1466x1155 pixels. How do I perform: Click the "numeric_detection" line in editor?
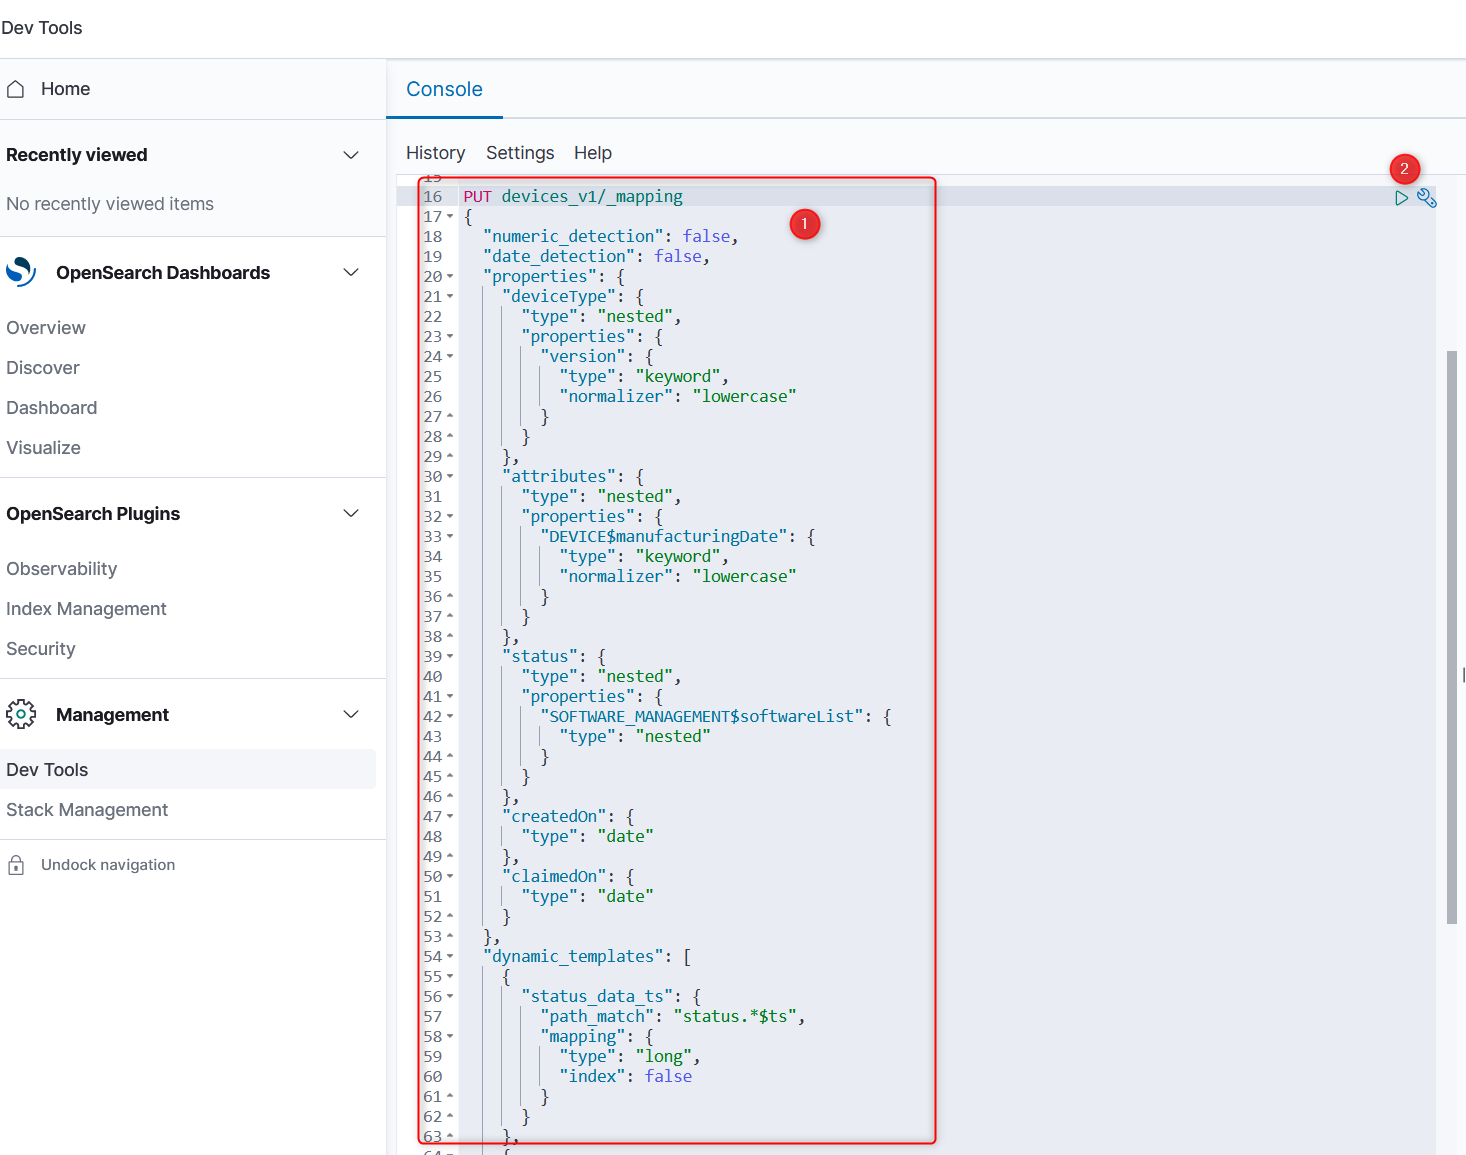(611, 236)
